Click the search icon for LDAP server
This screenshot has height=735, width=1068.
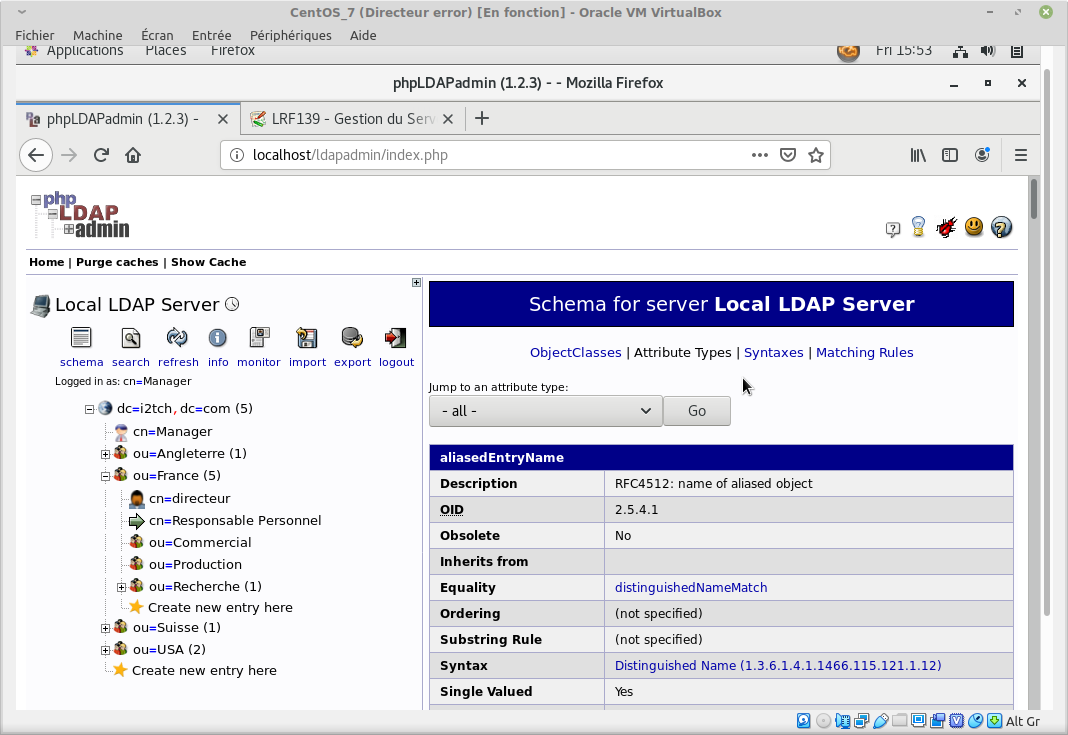(130, 338)
